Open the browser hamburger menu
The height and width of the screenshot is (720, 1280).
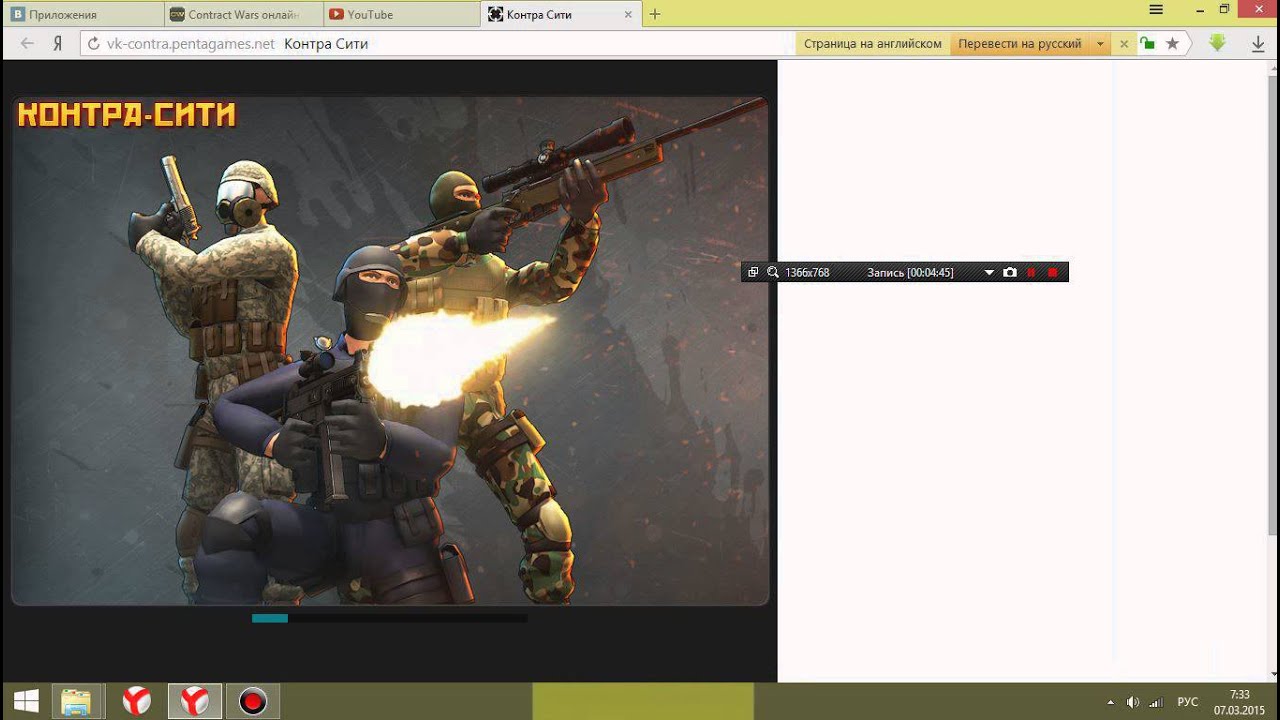(x=1156, y=10)
